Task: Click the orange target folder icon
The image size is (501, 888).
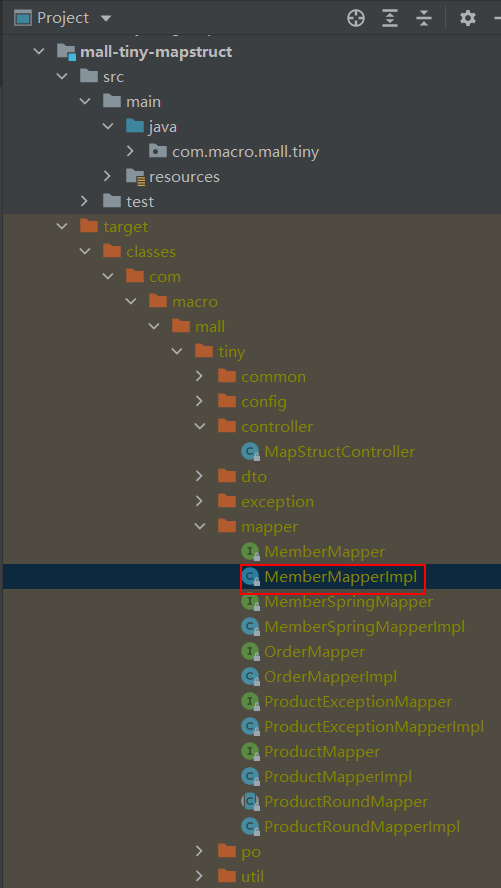Action: tap(89, 227)
